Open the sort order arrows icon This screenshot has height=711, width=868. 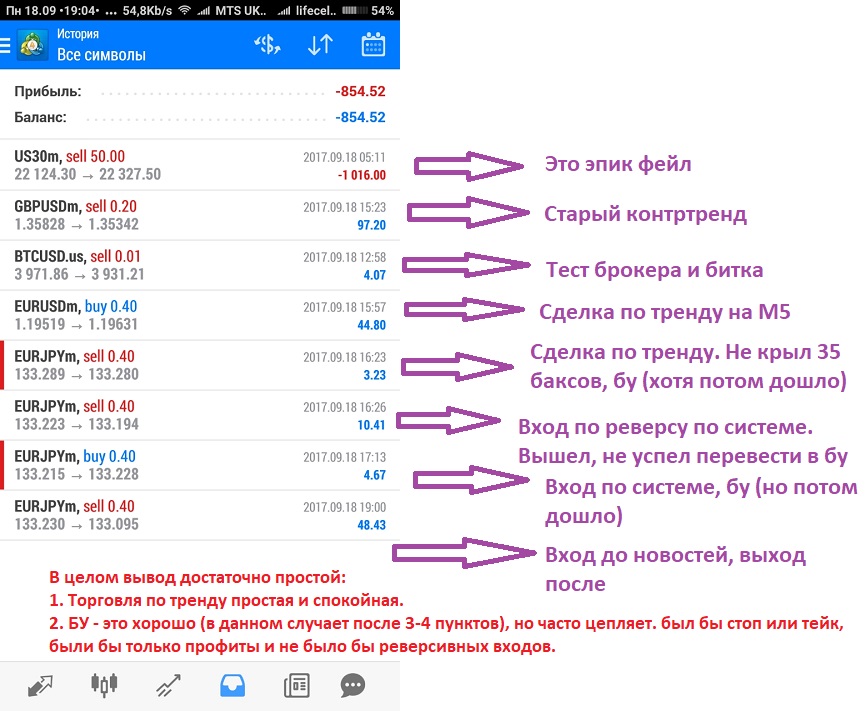coord(320,45)
